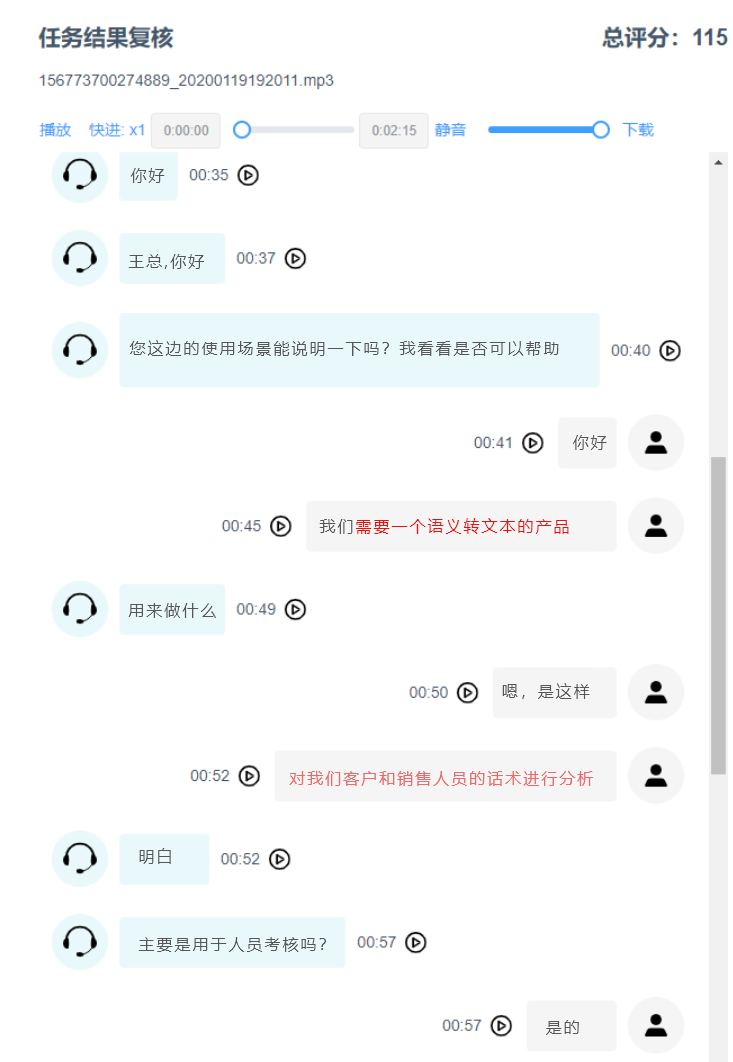
Task: Play the 00:49 用来做什么 segment
Action: 295,610
